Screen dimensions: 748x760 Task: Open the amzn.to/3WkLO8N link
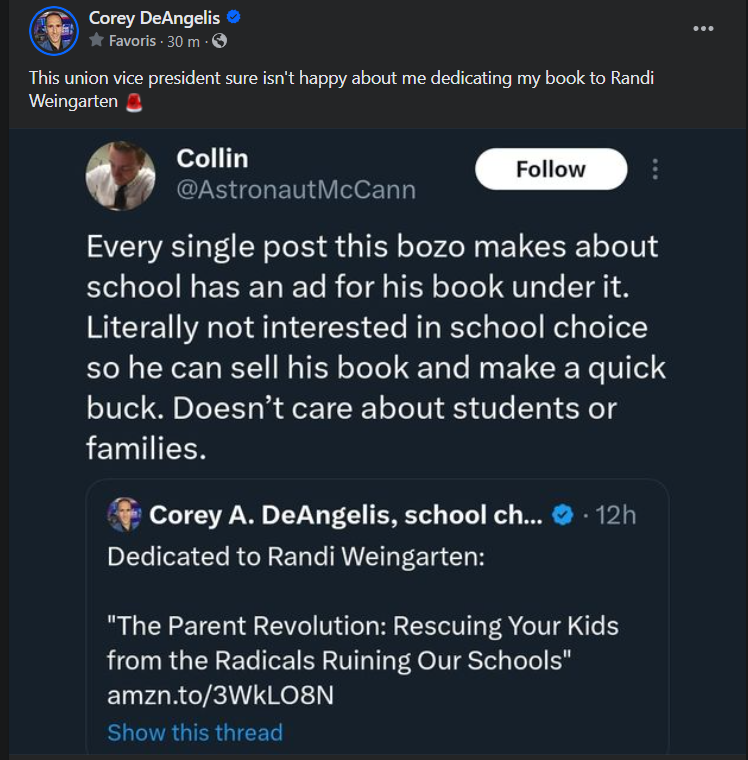[x=221, y=696]
